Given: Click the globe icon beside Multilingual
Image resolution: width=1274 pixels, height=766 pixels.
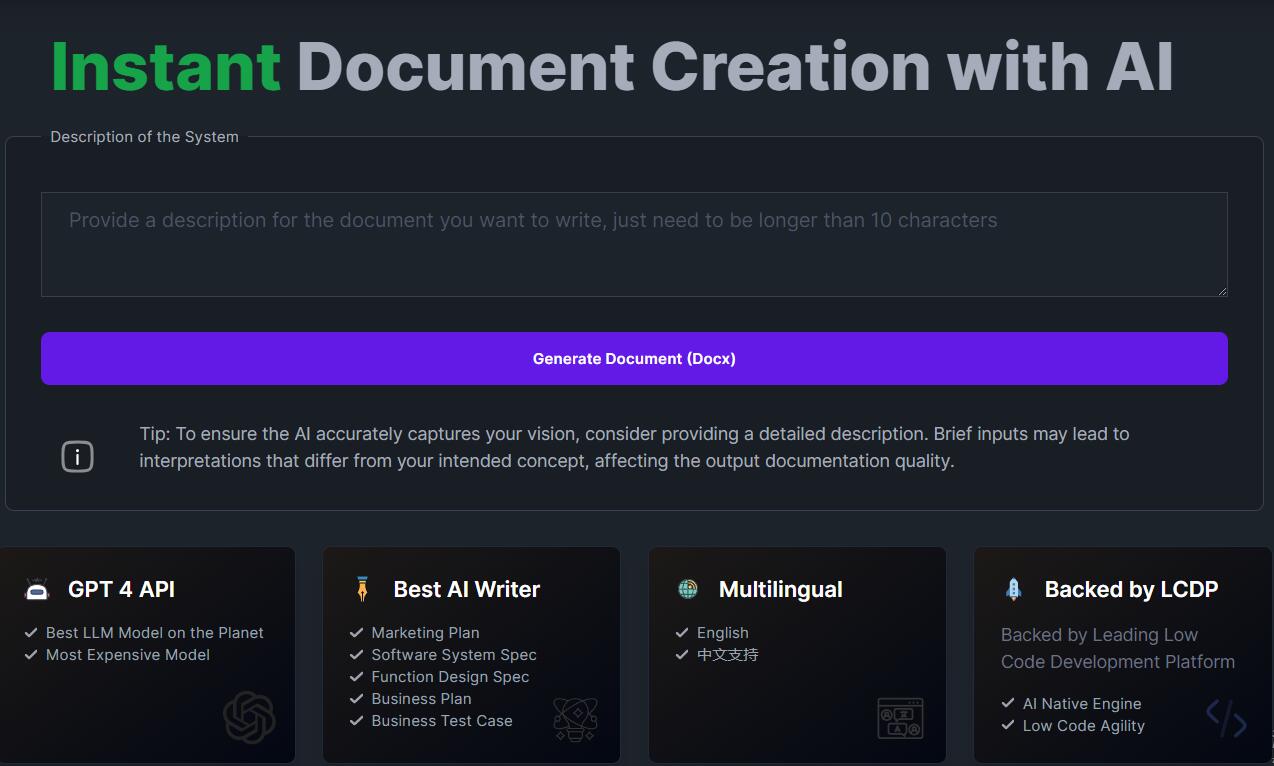Looking at the screenshot, I should (688, 590).
